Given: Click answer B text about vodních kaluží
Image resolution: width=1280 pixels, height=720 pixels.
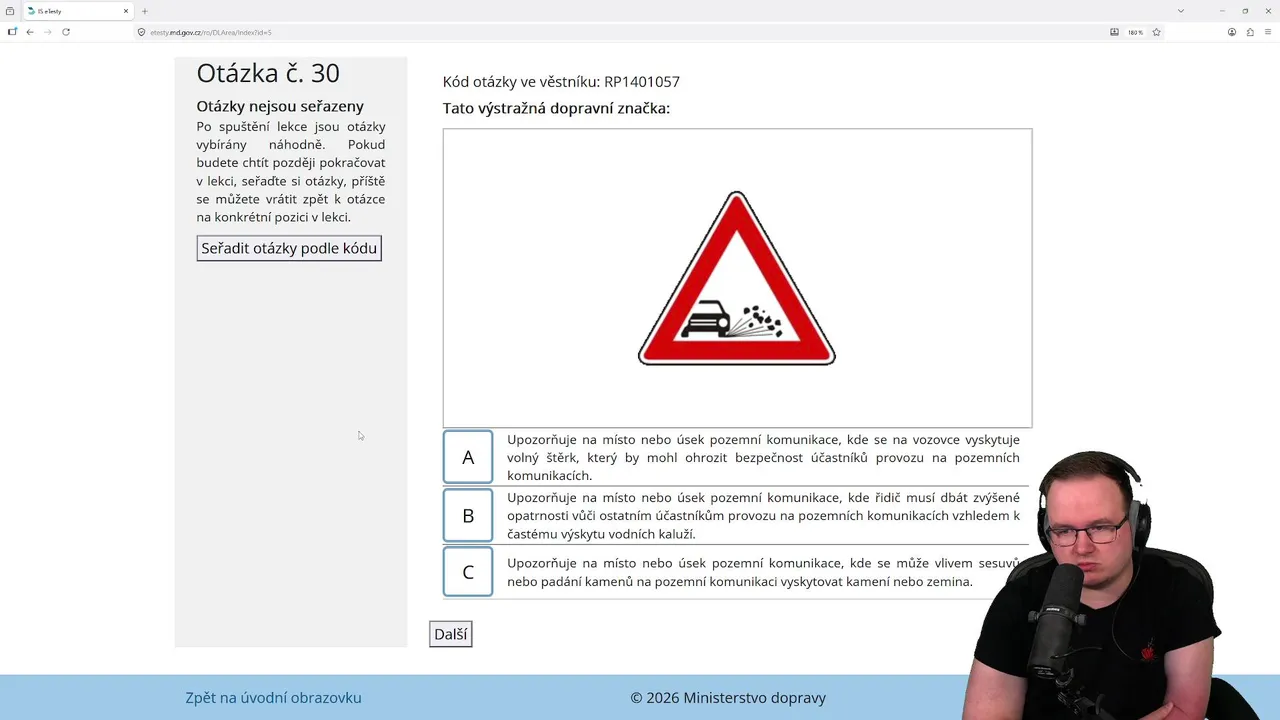Looking at the screenshot, I should (763, 515).
